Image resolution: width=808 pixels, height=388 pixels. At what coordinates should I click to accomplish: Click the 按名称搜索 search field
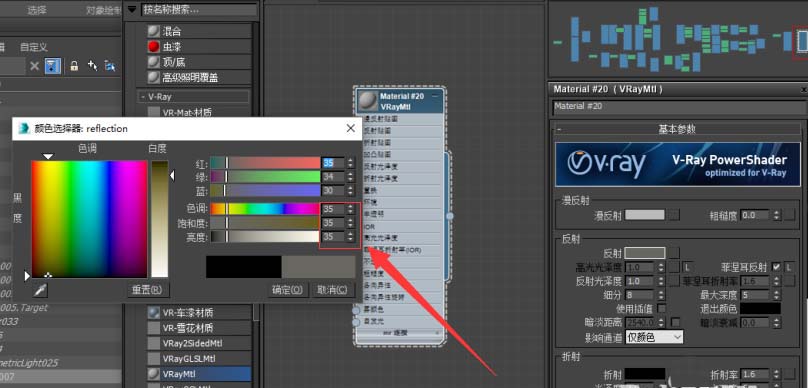point(198,9)
